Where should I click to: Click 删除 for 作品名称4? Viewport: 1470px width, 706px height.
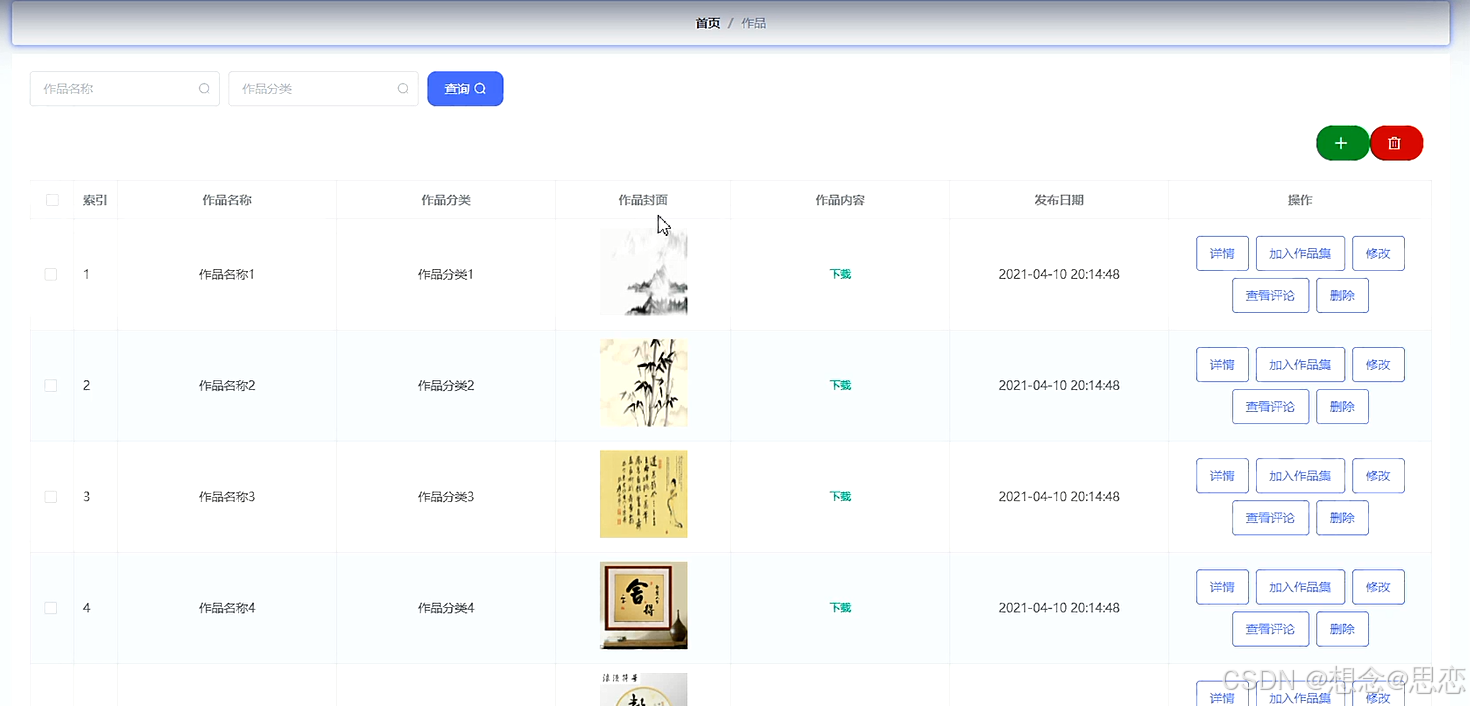pyautogui.click(x=1342, y=629)
